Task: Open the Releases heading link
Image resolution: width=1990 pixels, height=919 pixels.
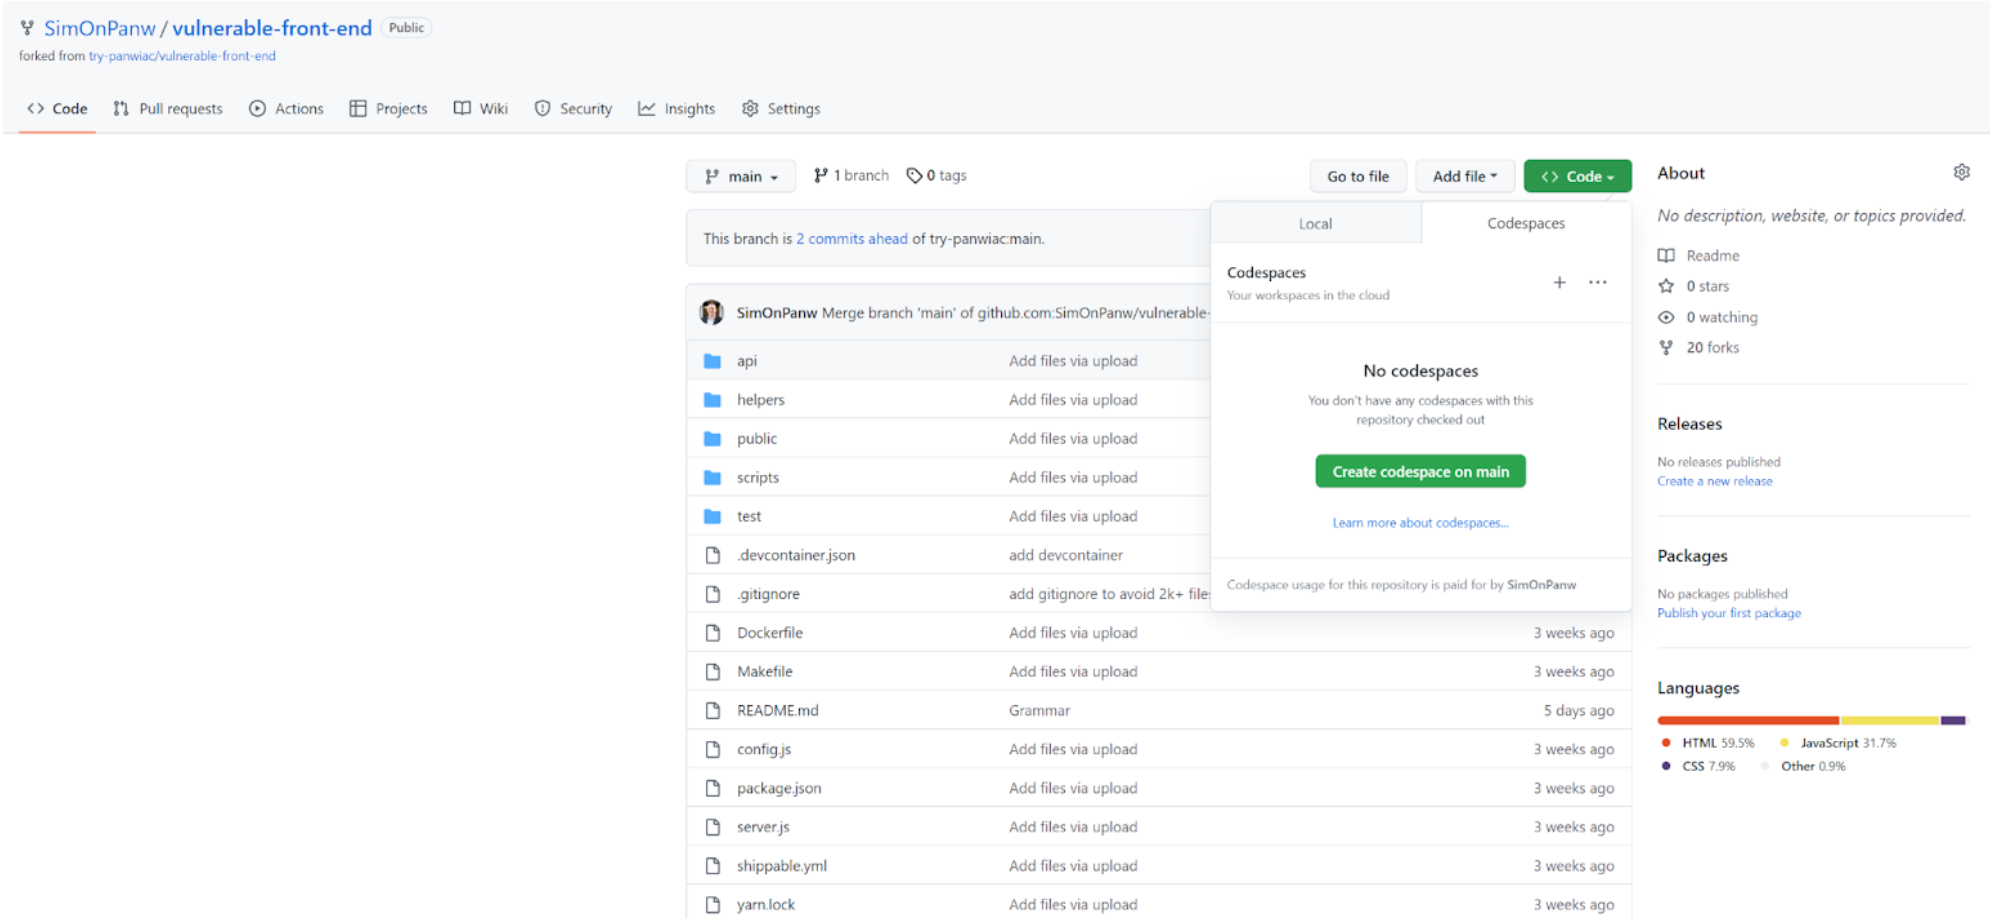Action: pyautogui.click(x=1689, y=424)
